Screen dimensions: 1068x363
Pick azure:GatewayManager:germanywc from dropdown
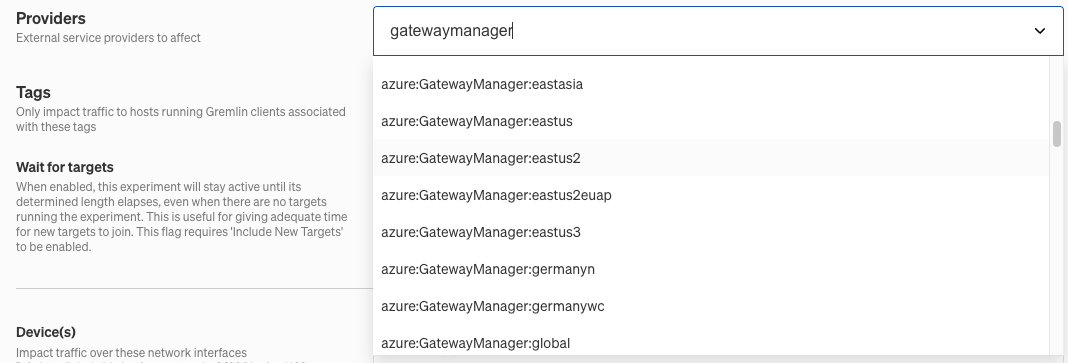point(710,306)
